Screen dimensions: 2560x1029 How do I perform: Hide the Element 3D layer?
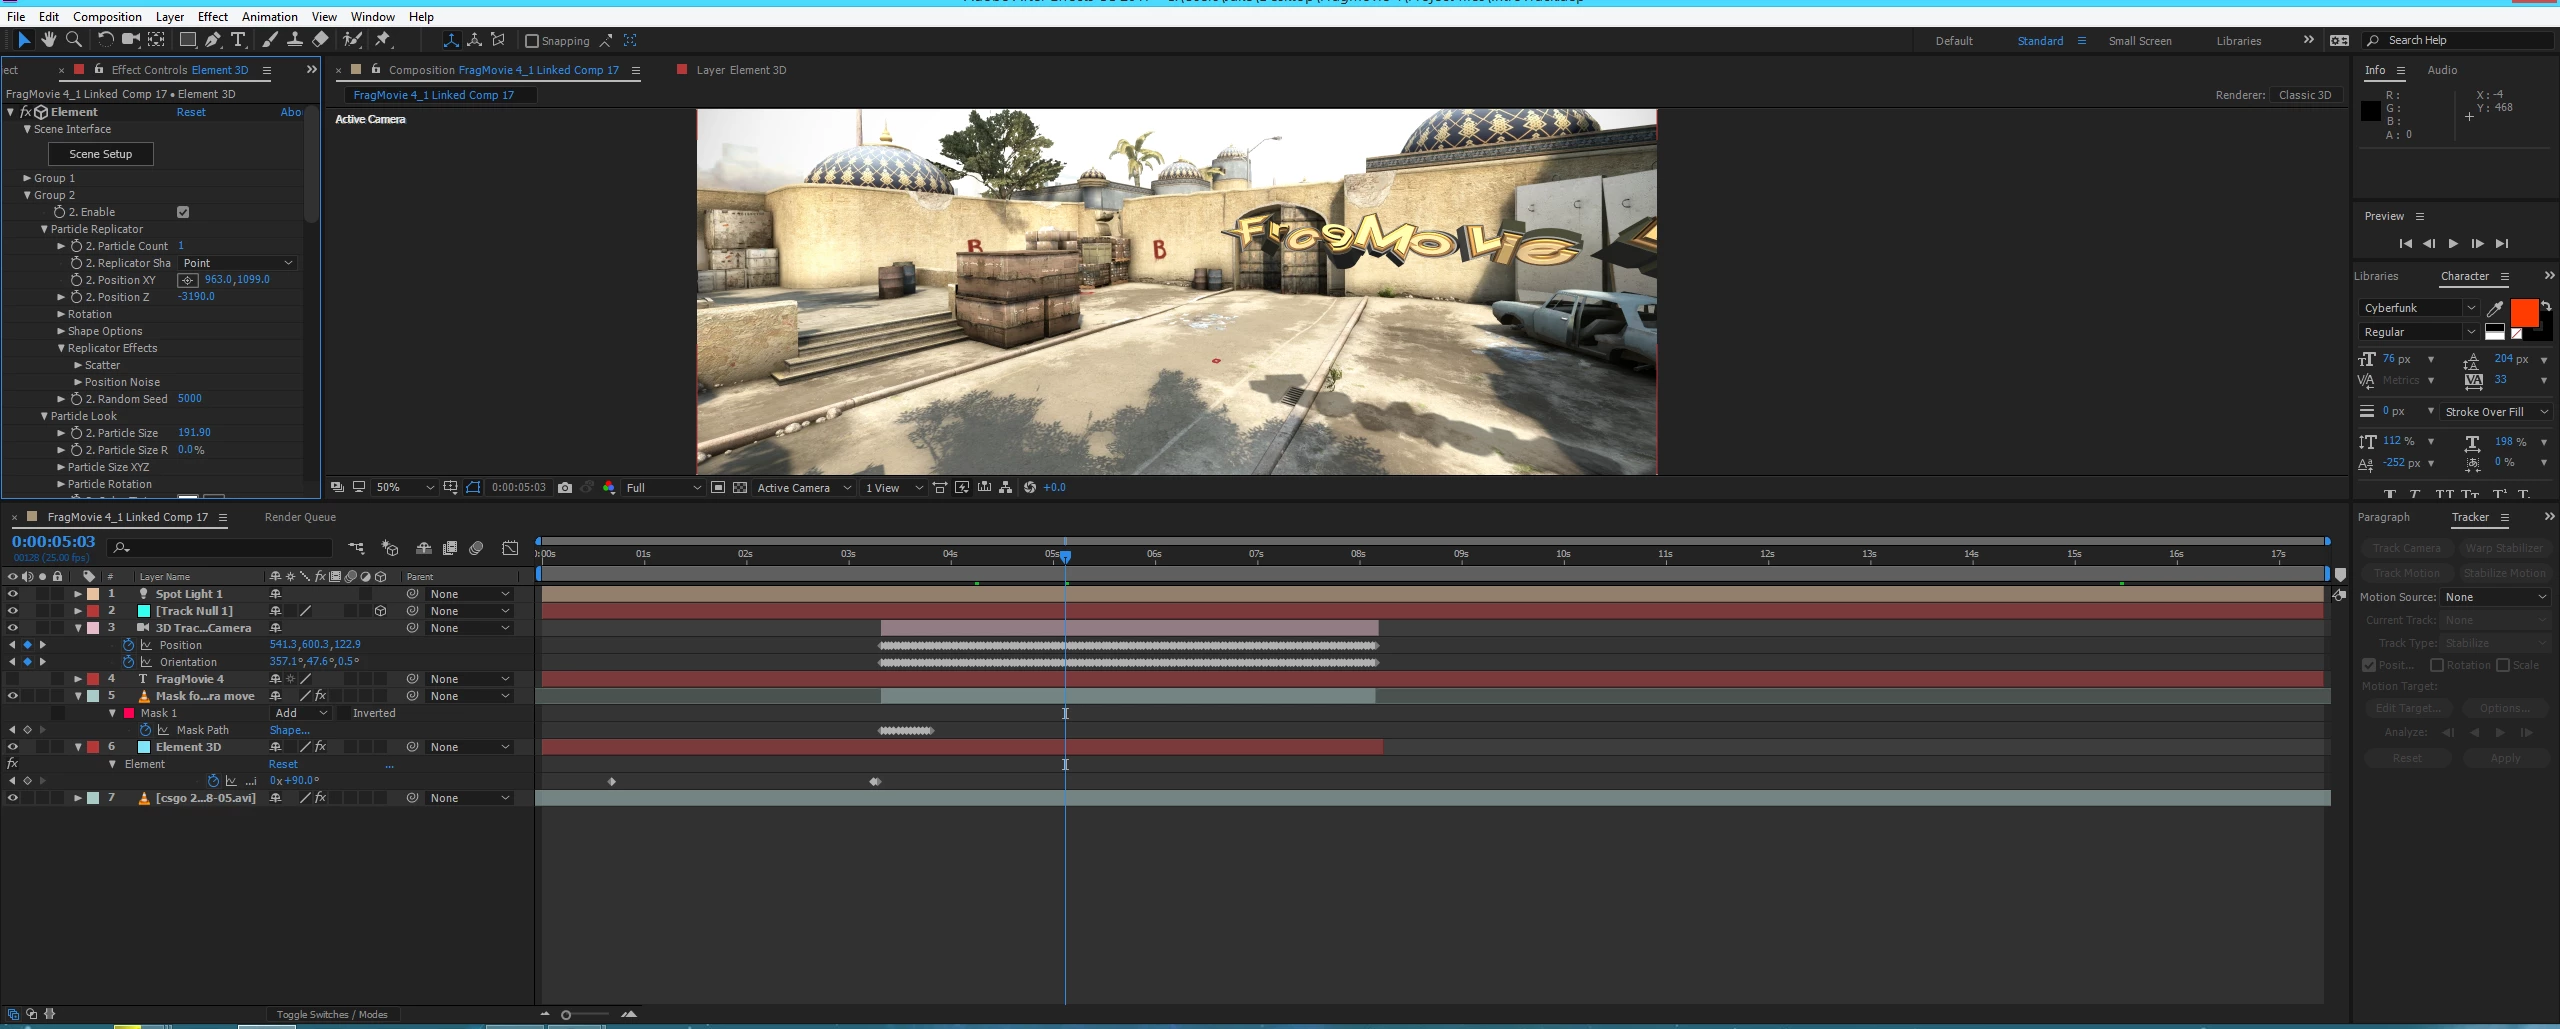point(13,747)
